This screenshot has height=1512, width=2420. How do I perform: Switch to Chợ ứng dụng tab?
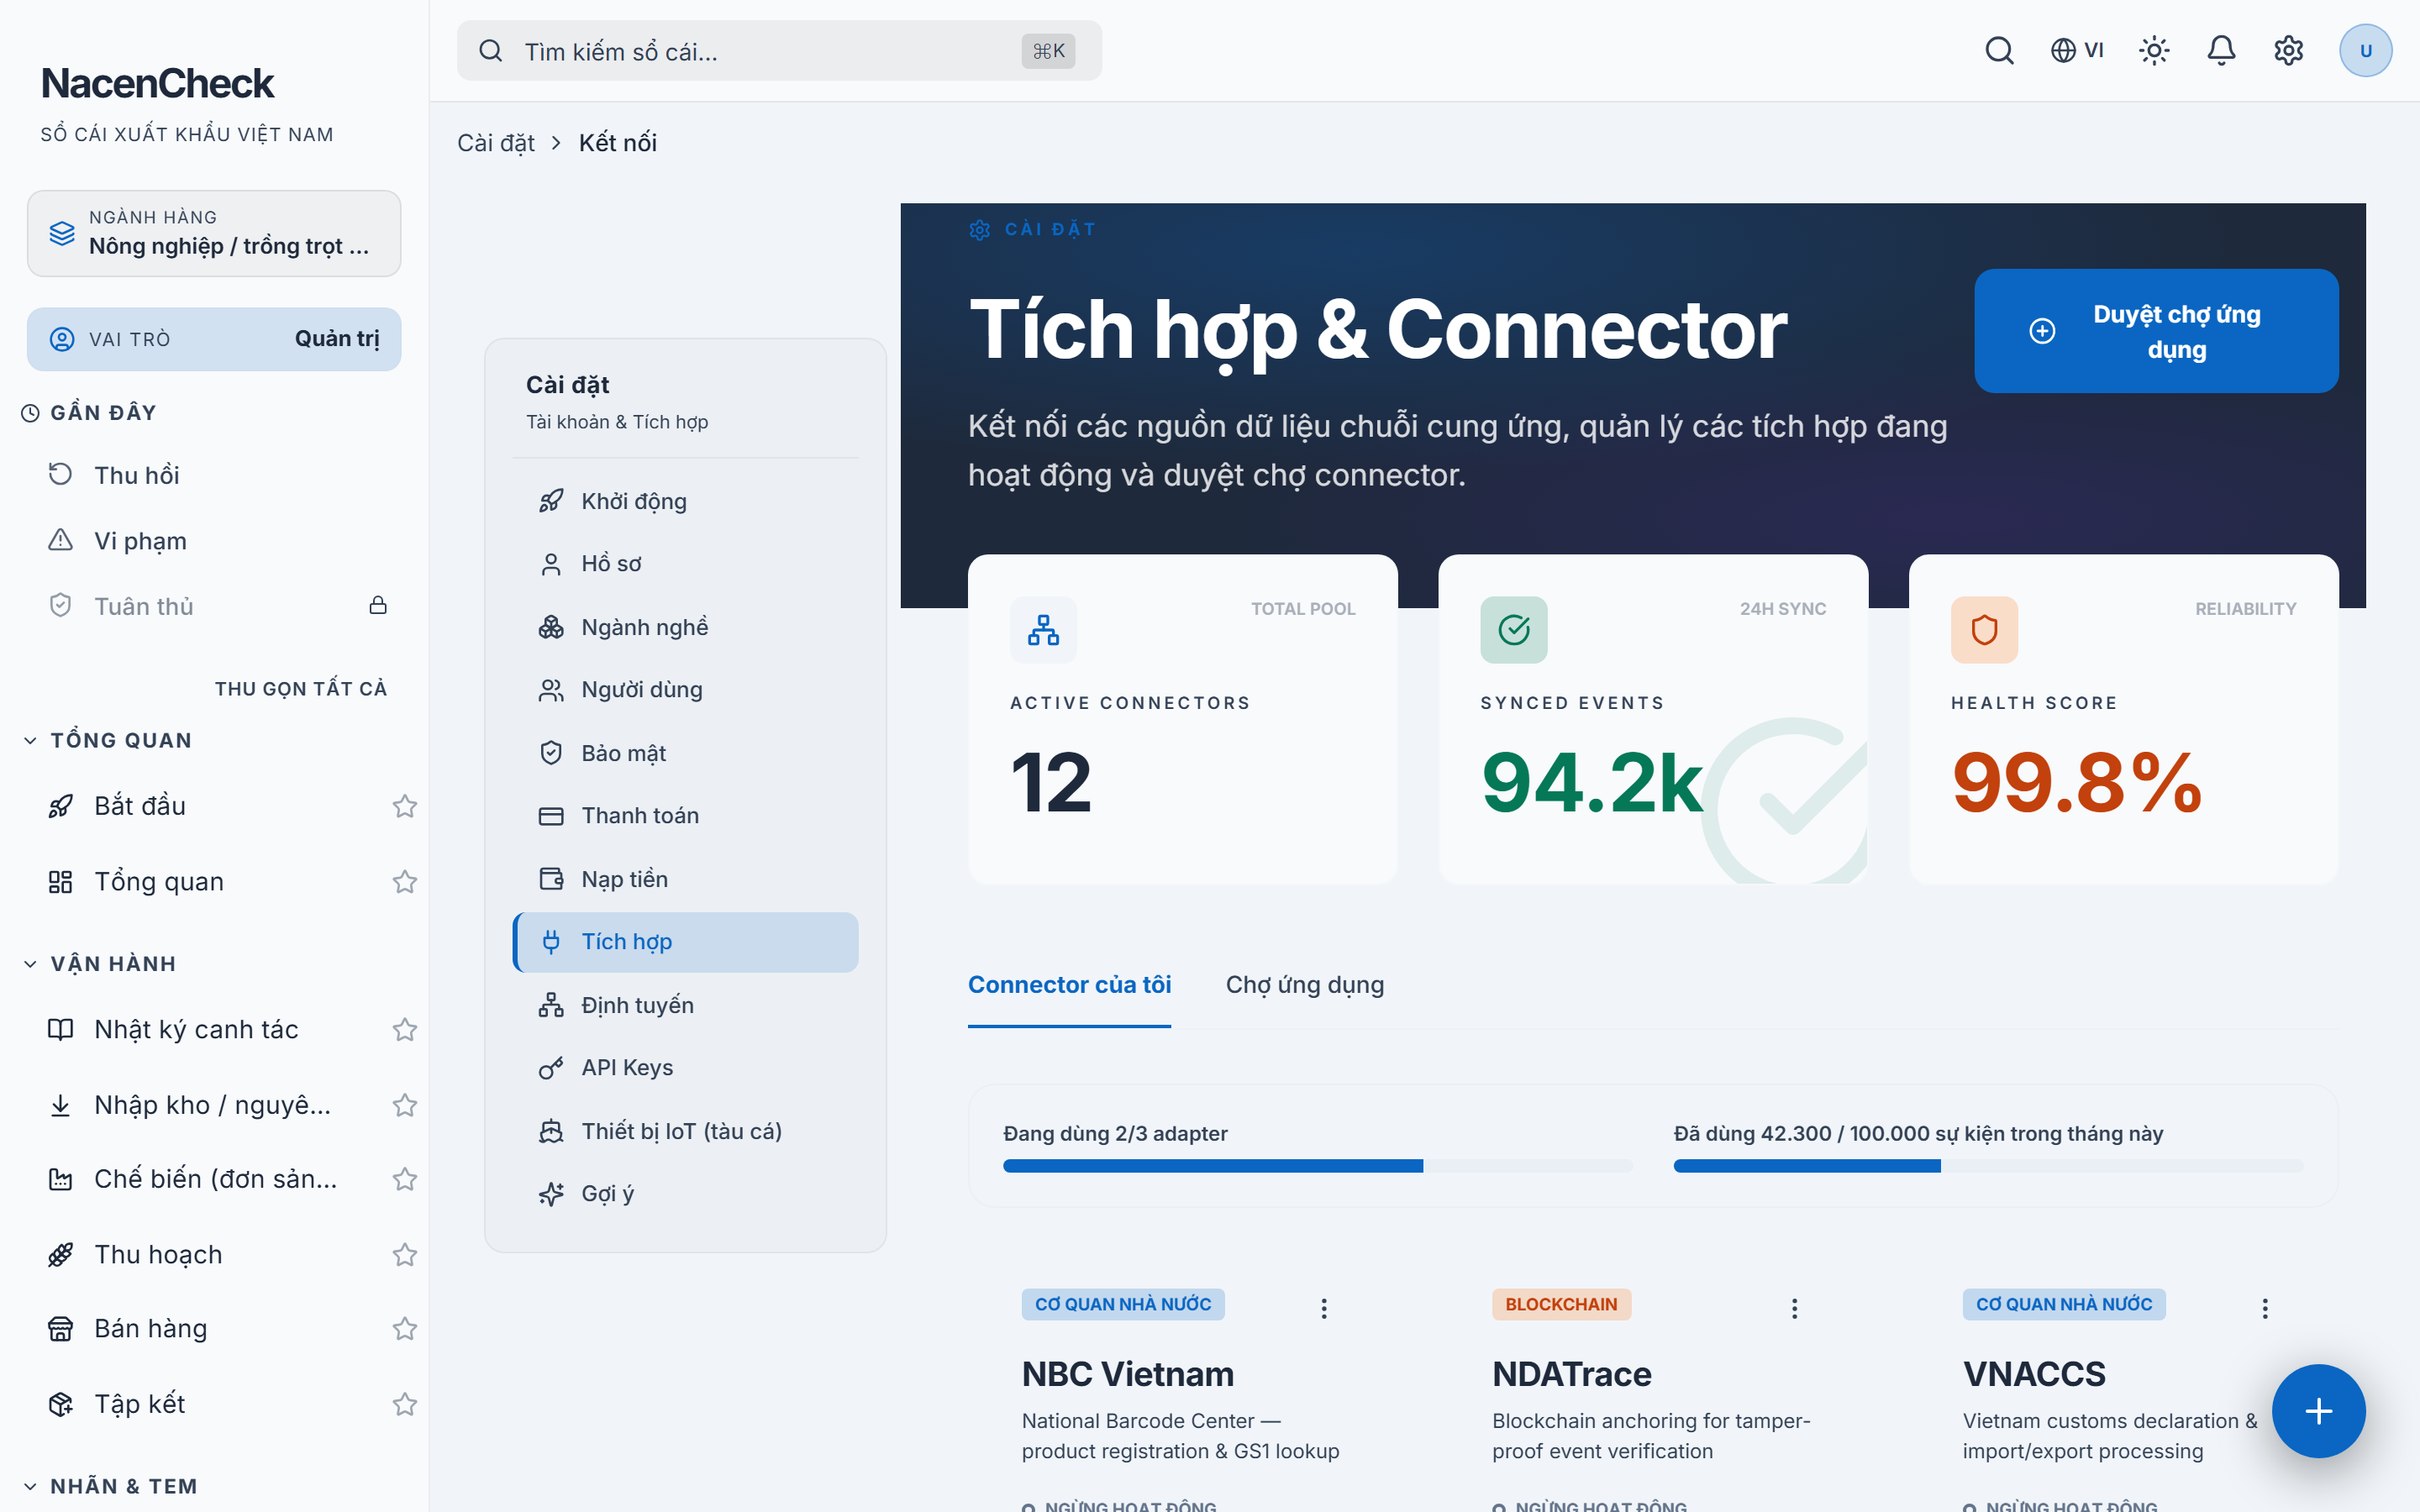point(1305,985)
